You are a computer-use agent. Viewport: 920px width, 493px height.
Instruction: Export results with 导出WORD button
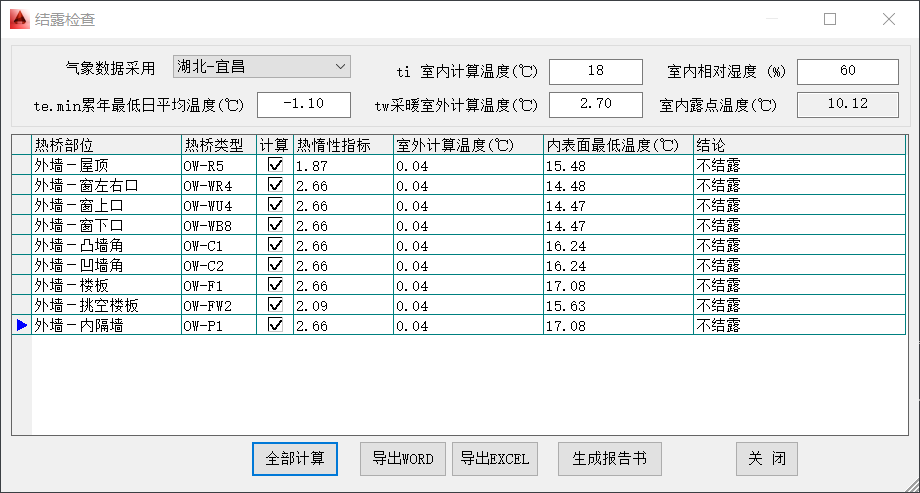tap(403, 459)
